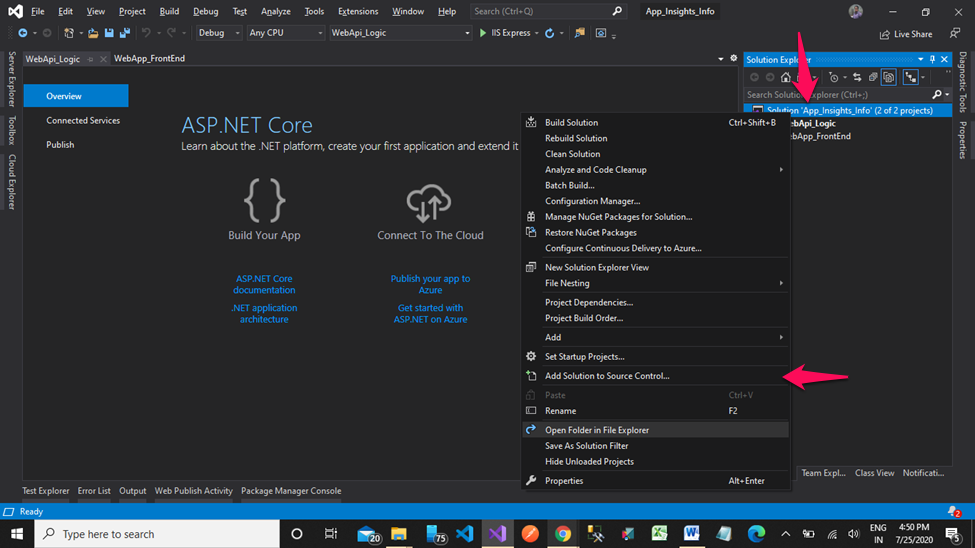Click the Pending Changes Filter clock icon
This screenshot has height=548, width=975.
pyautogui.click(x=833, y=77)
